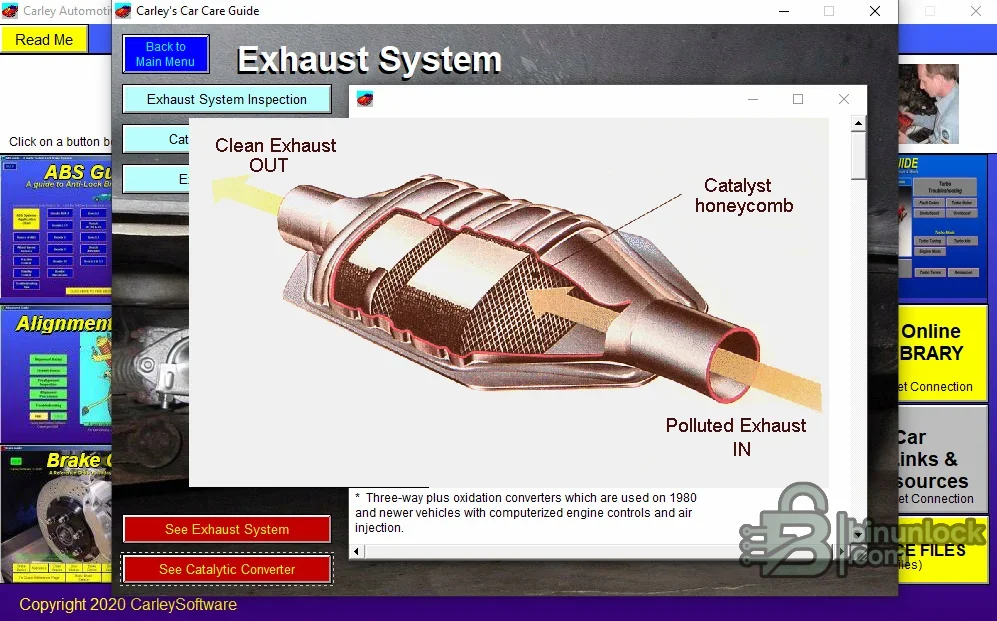Screen dimensions: 997x621
Task: Open the Brake guide thumbnail in background
Action: (x=56, y=514)
